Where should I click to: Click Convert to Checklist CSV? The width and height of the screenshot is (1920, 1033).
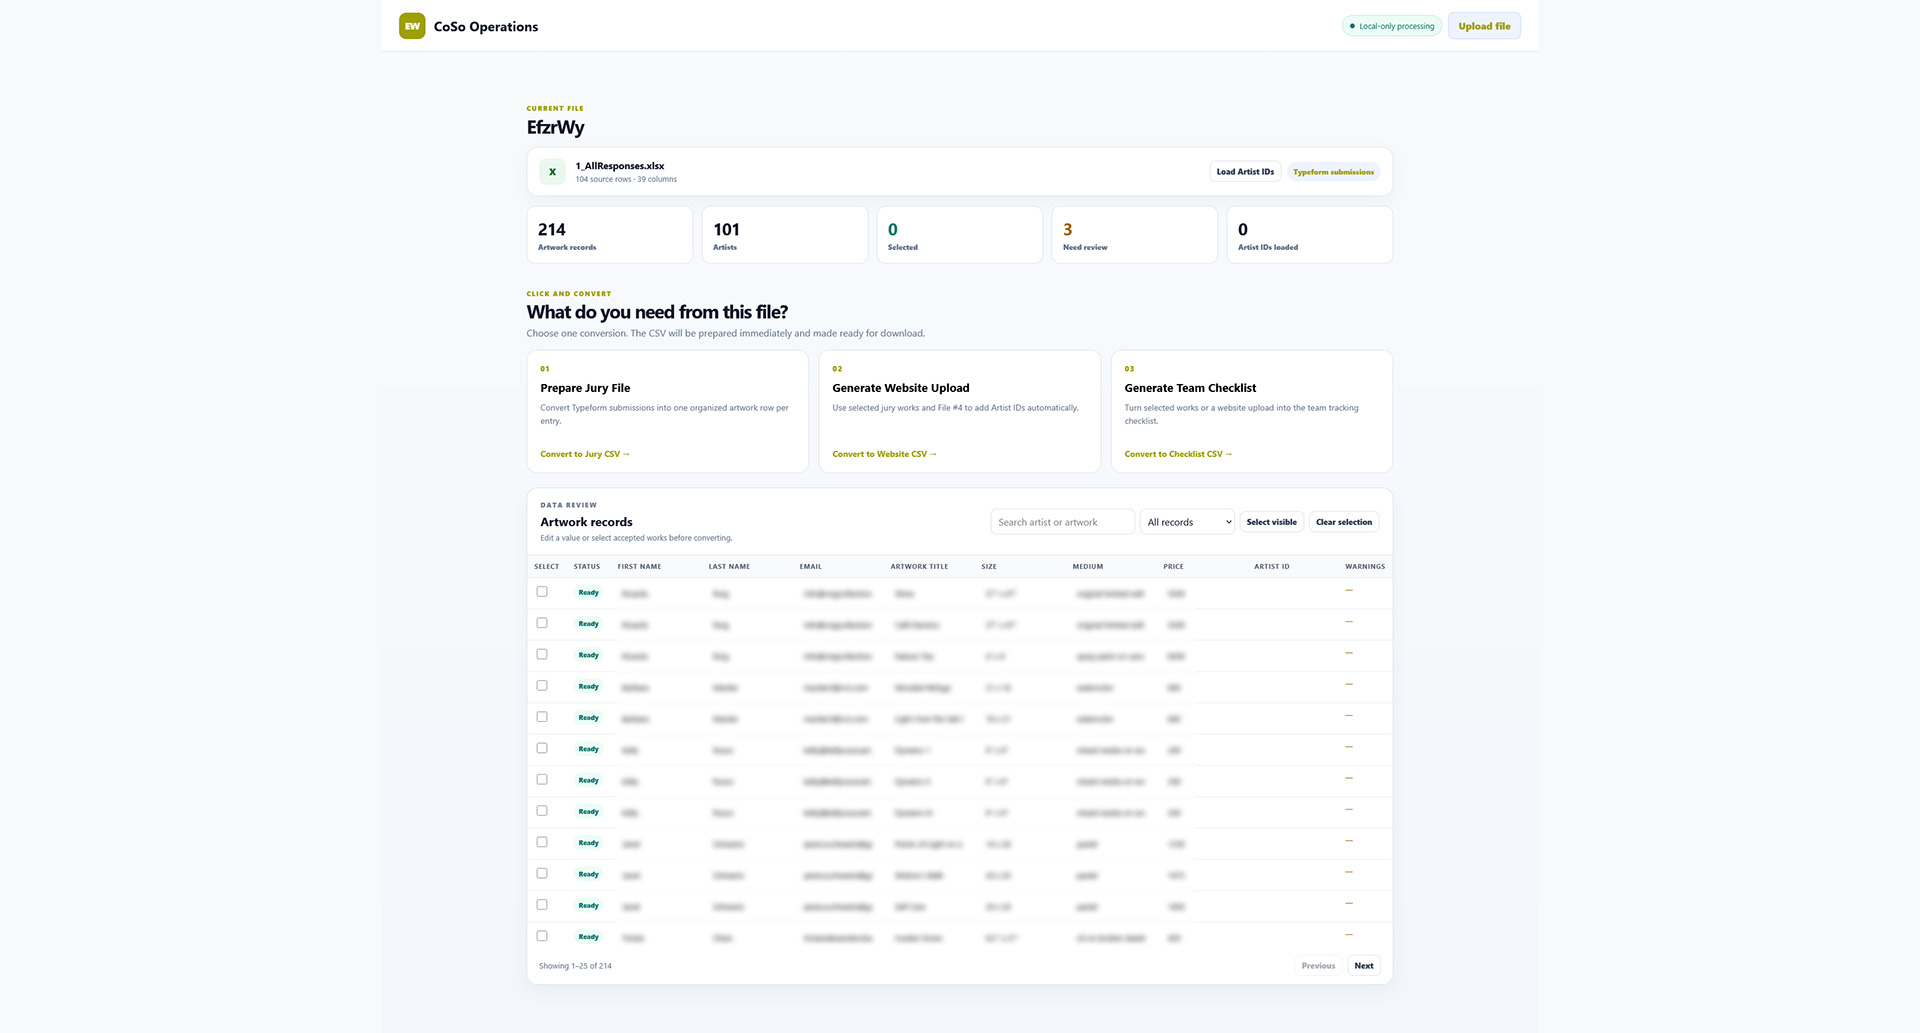pos(1178,454)
